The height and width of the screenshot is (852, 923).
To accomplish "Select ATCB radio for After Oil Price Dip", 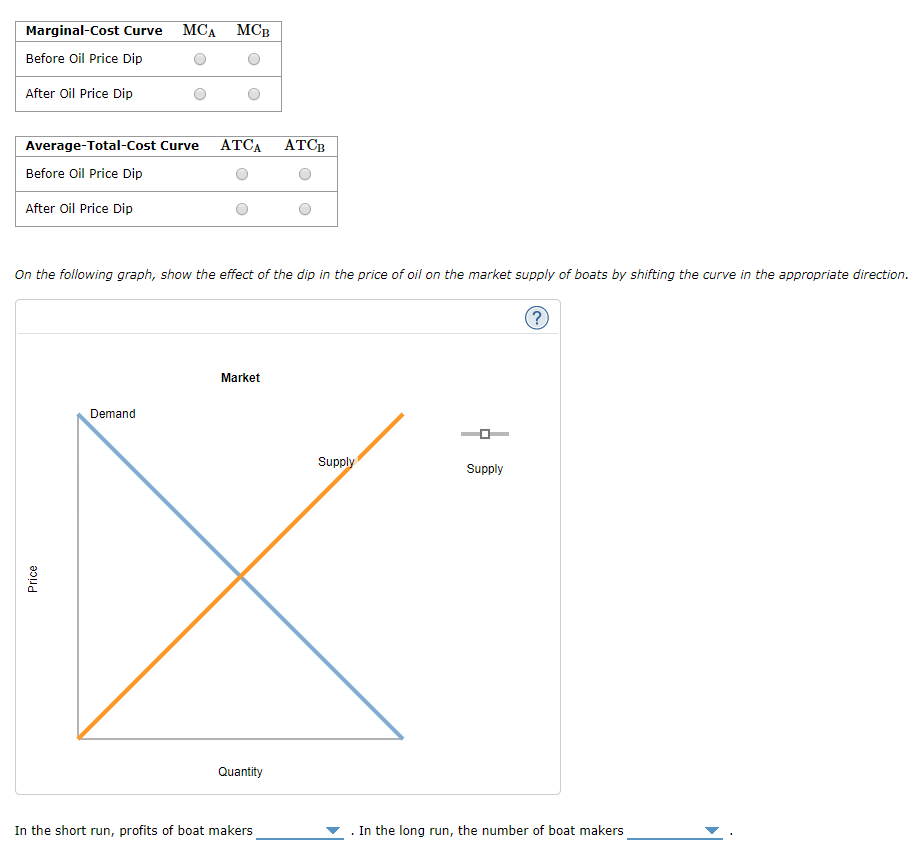I will (304, 208).
